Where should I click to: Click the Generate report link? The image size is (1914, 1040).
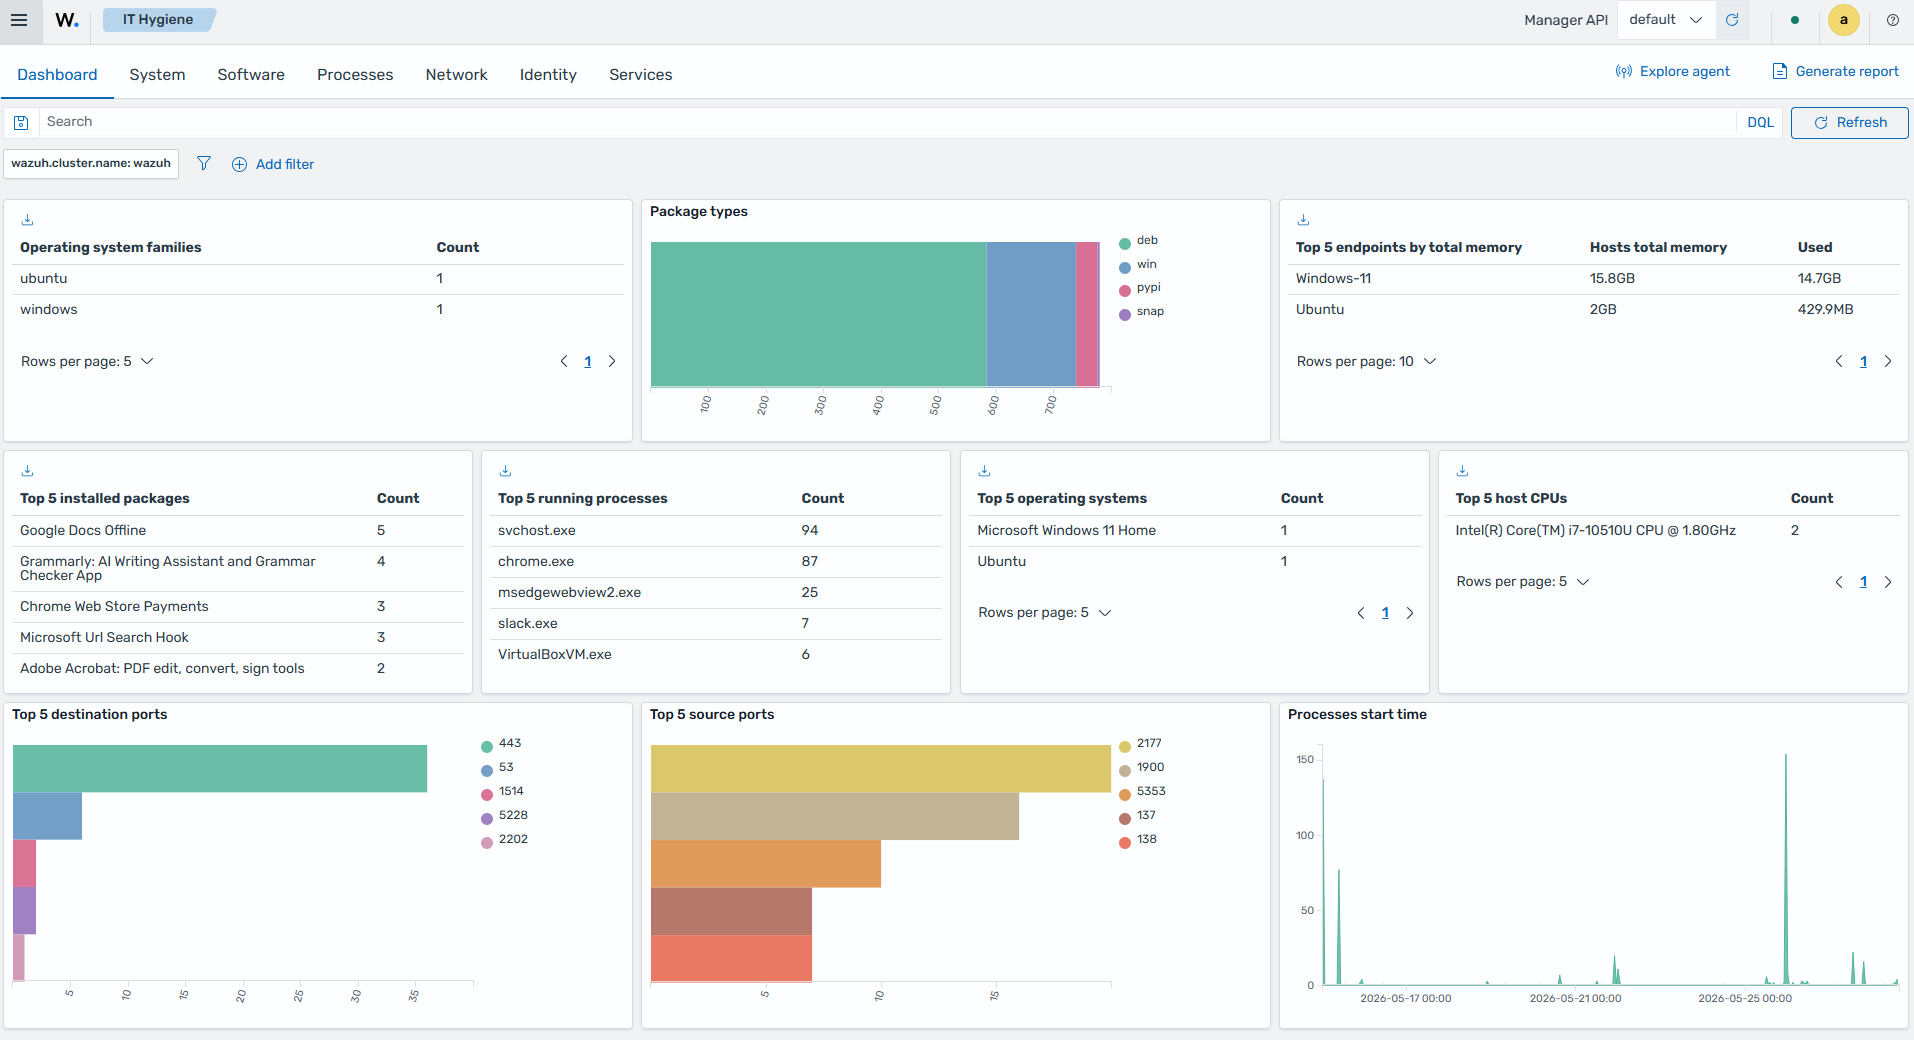click(x=1835, y=71)
